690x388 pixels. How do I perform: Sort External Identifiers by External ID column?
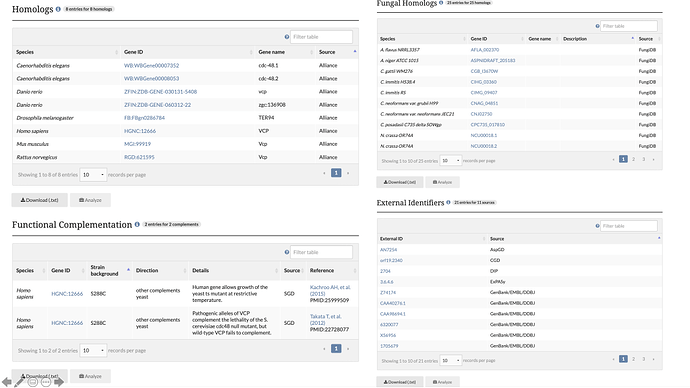432,238
